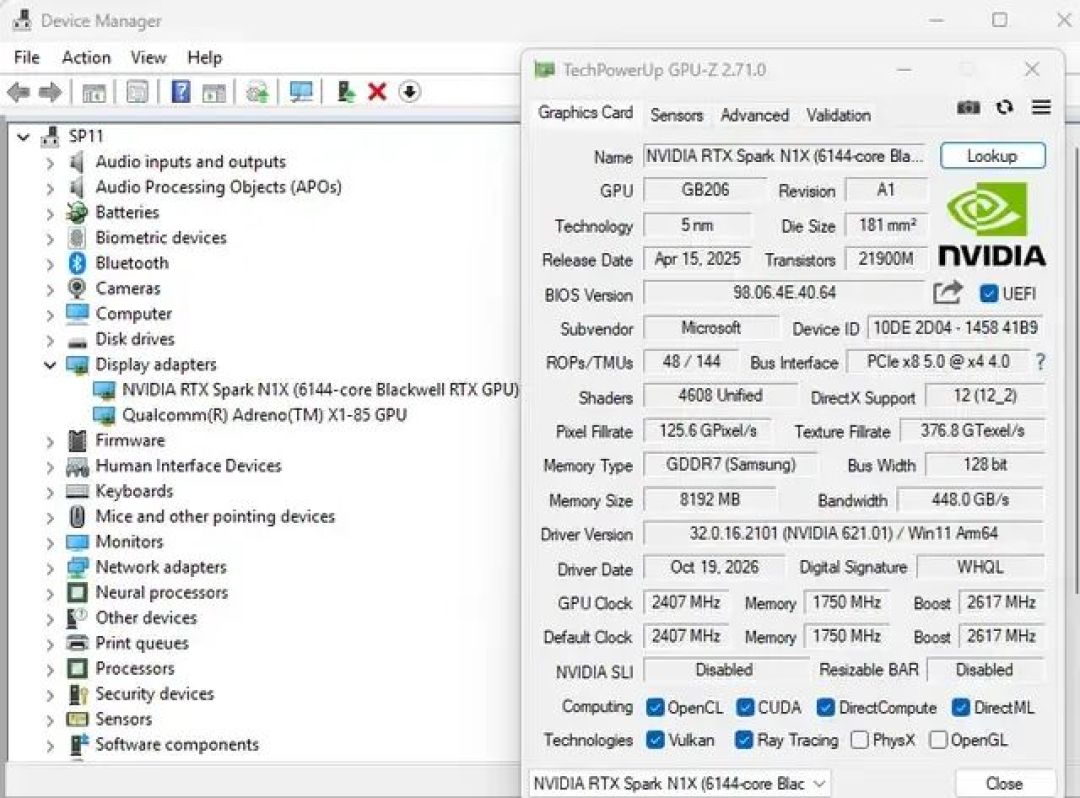The height and width of the screenshot is (798, 1080).
Task: Click the green Update driver toolbar icon
Action: click(x=346, y=92)
